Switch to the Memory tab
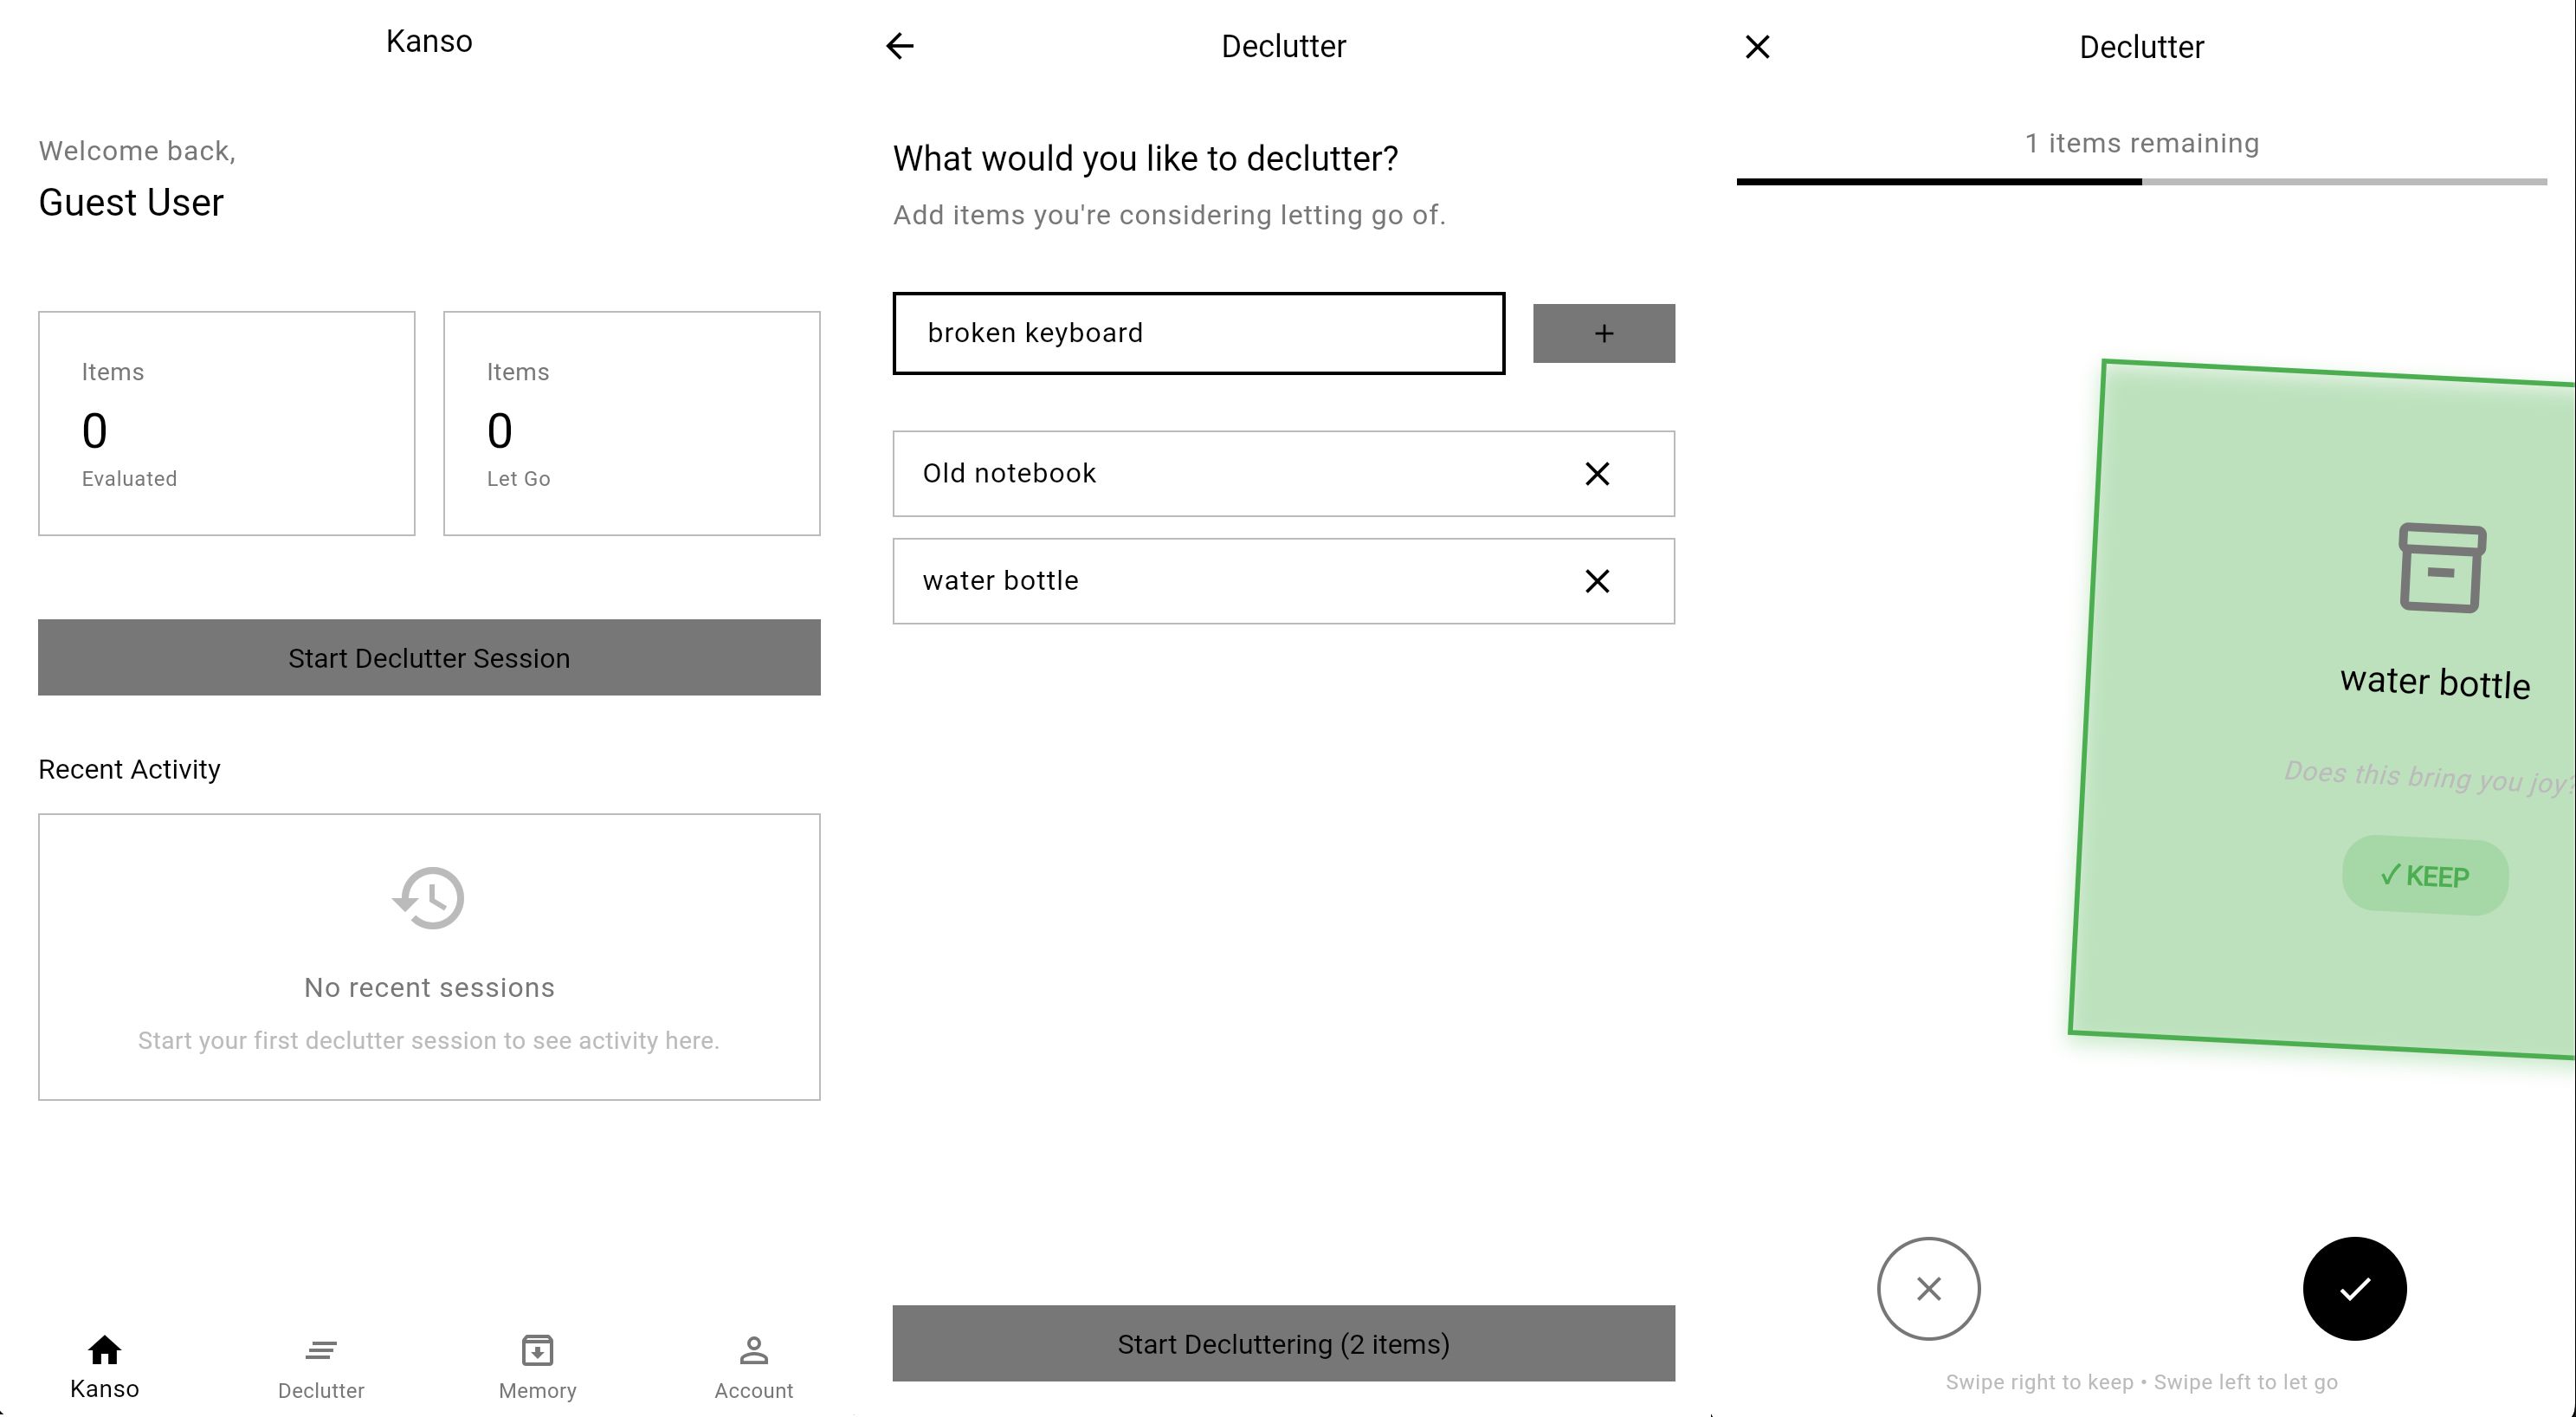Screen dimensions: 2576x1417 [537, 1367]
